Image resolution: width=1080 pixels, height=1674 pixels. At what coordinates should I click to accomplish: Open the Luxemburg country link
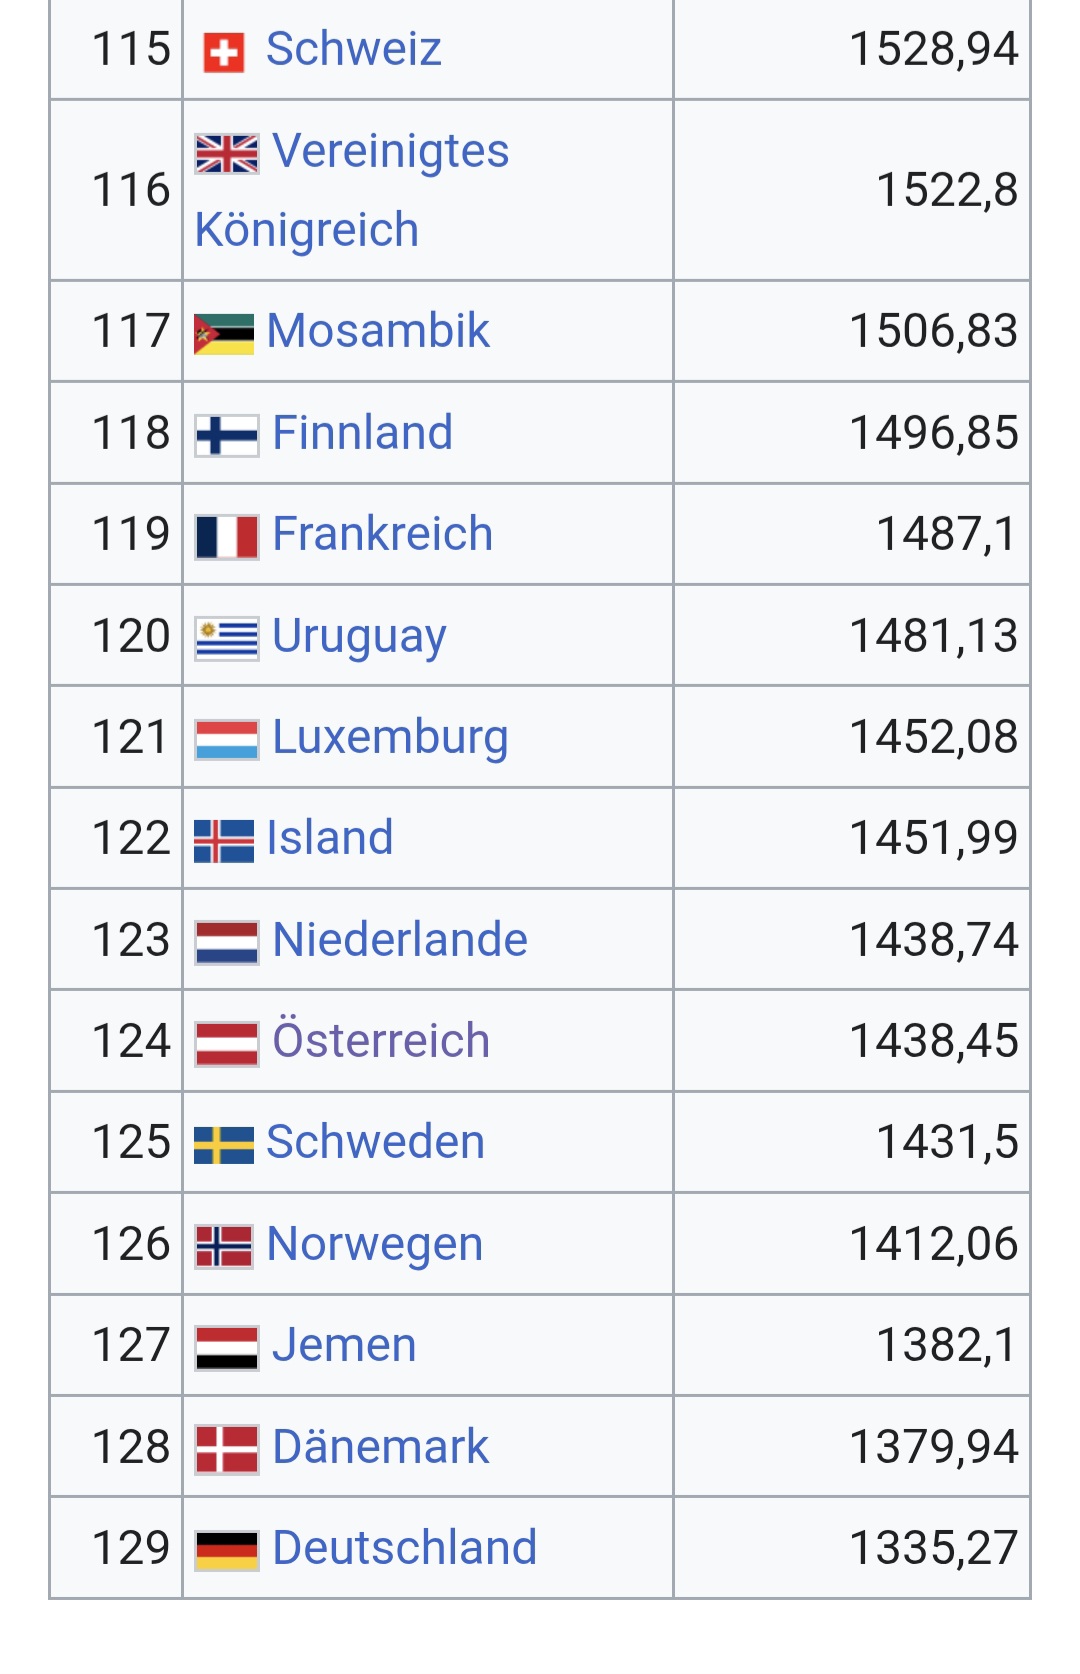click(390, 737)
